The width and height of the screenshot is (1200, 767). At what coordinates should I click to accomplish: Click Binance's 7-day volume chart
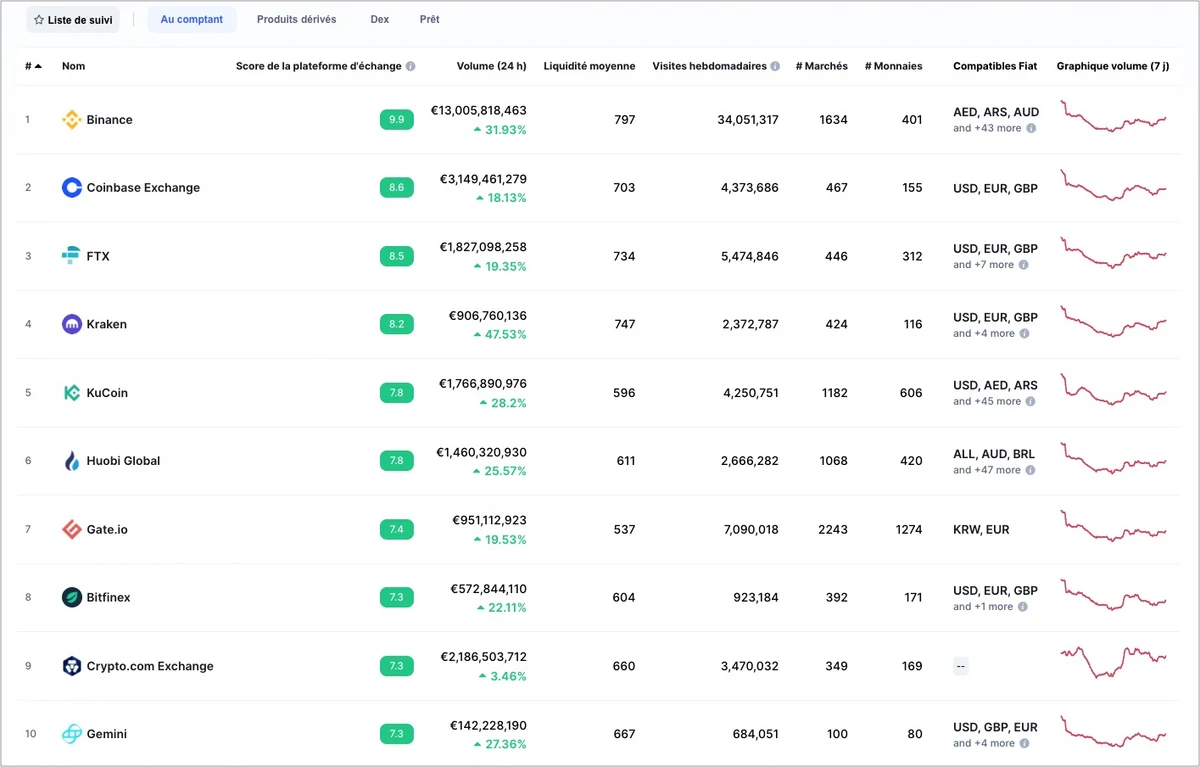click(1114, 116)
